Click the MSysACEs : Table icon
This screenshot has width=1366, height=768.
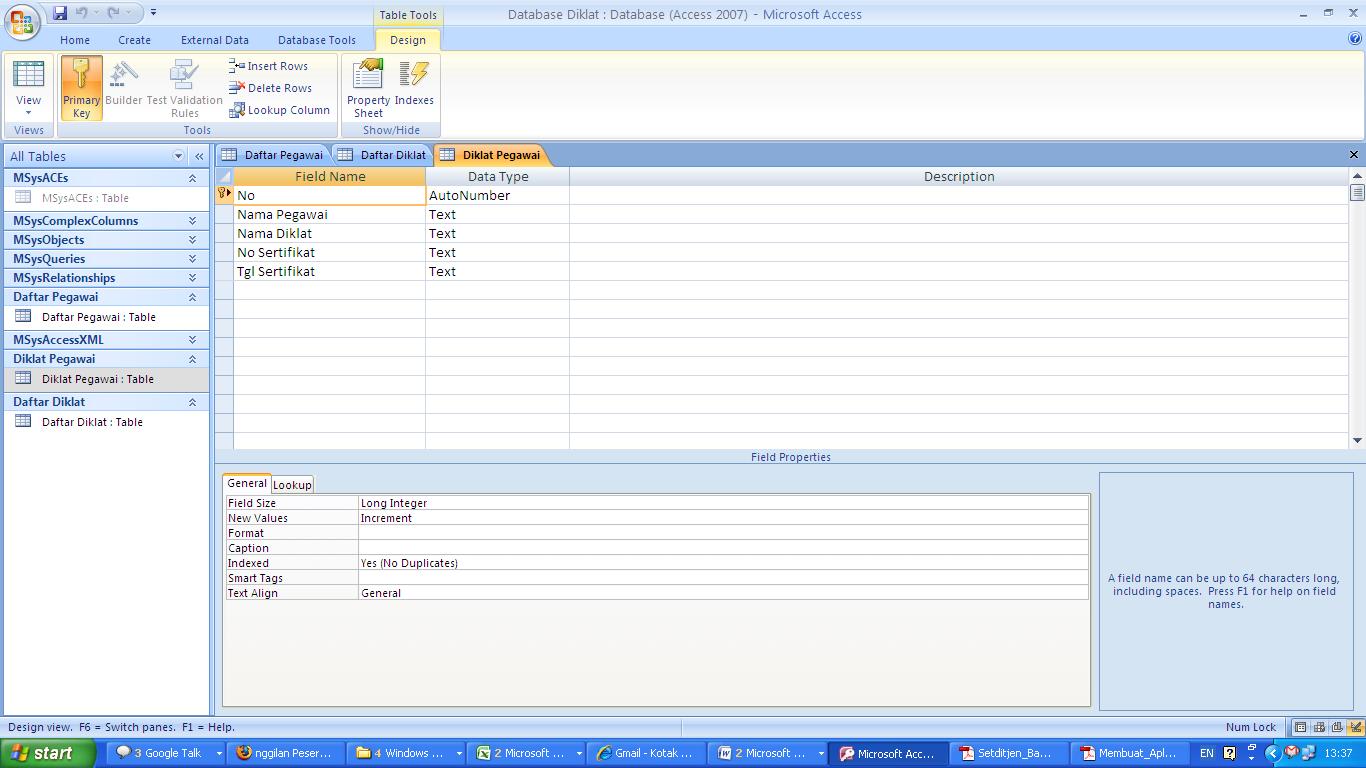[x=23, y=198]
